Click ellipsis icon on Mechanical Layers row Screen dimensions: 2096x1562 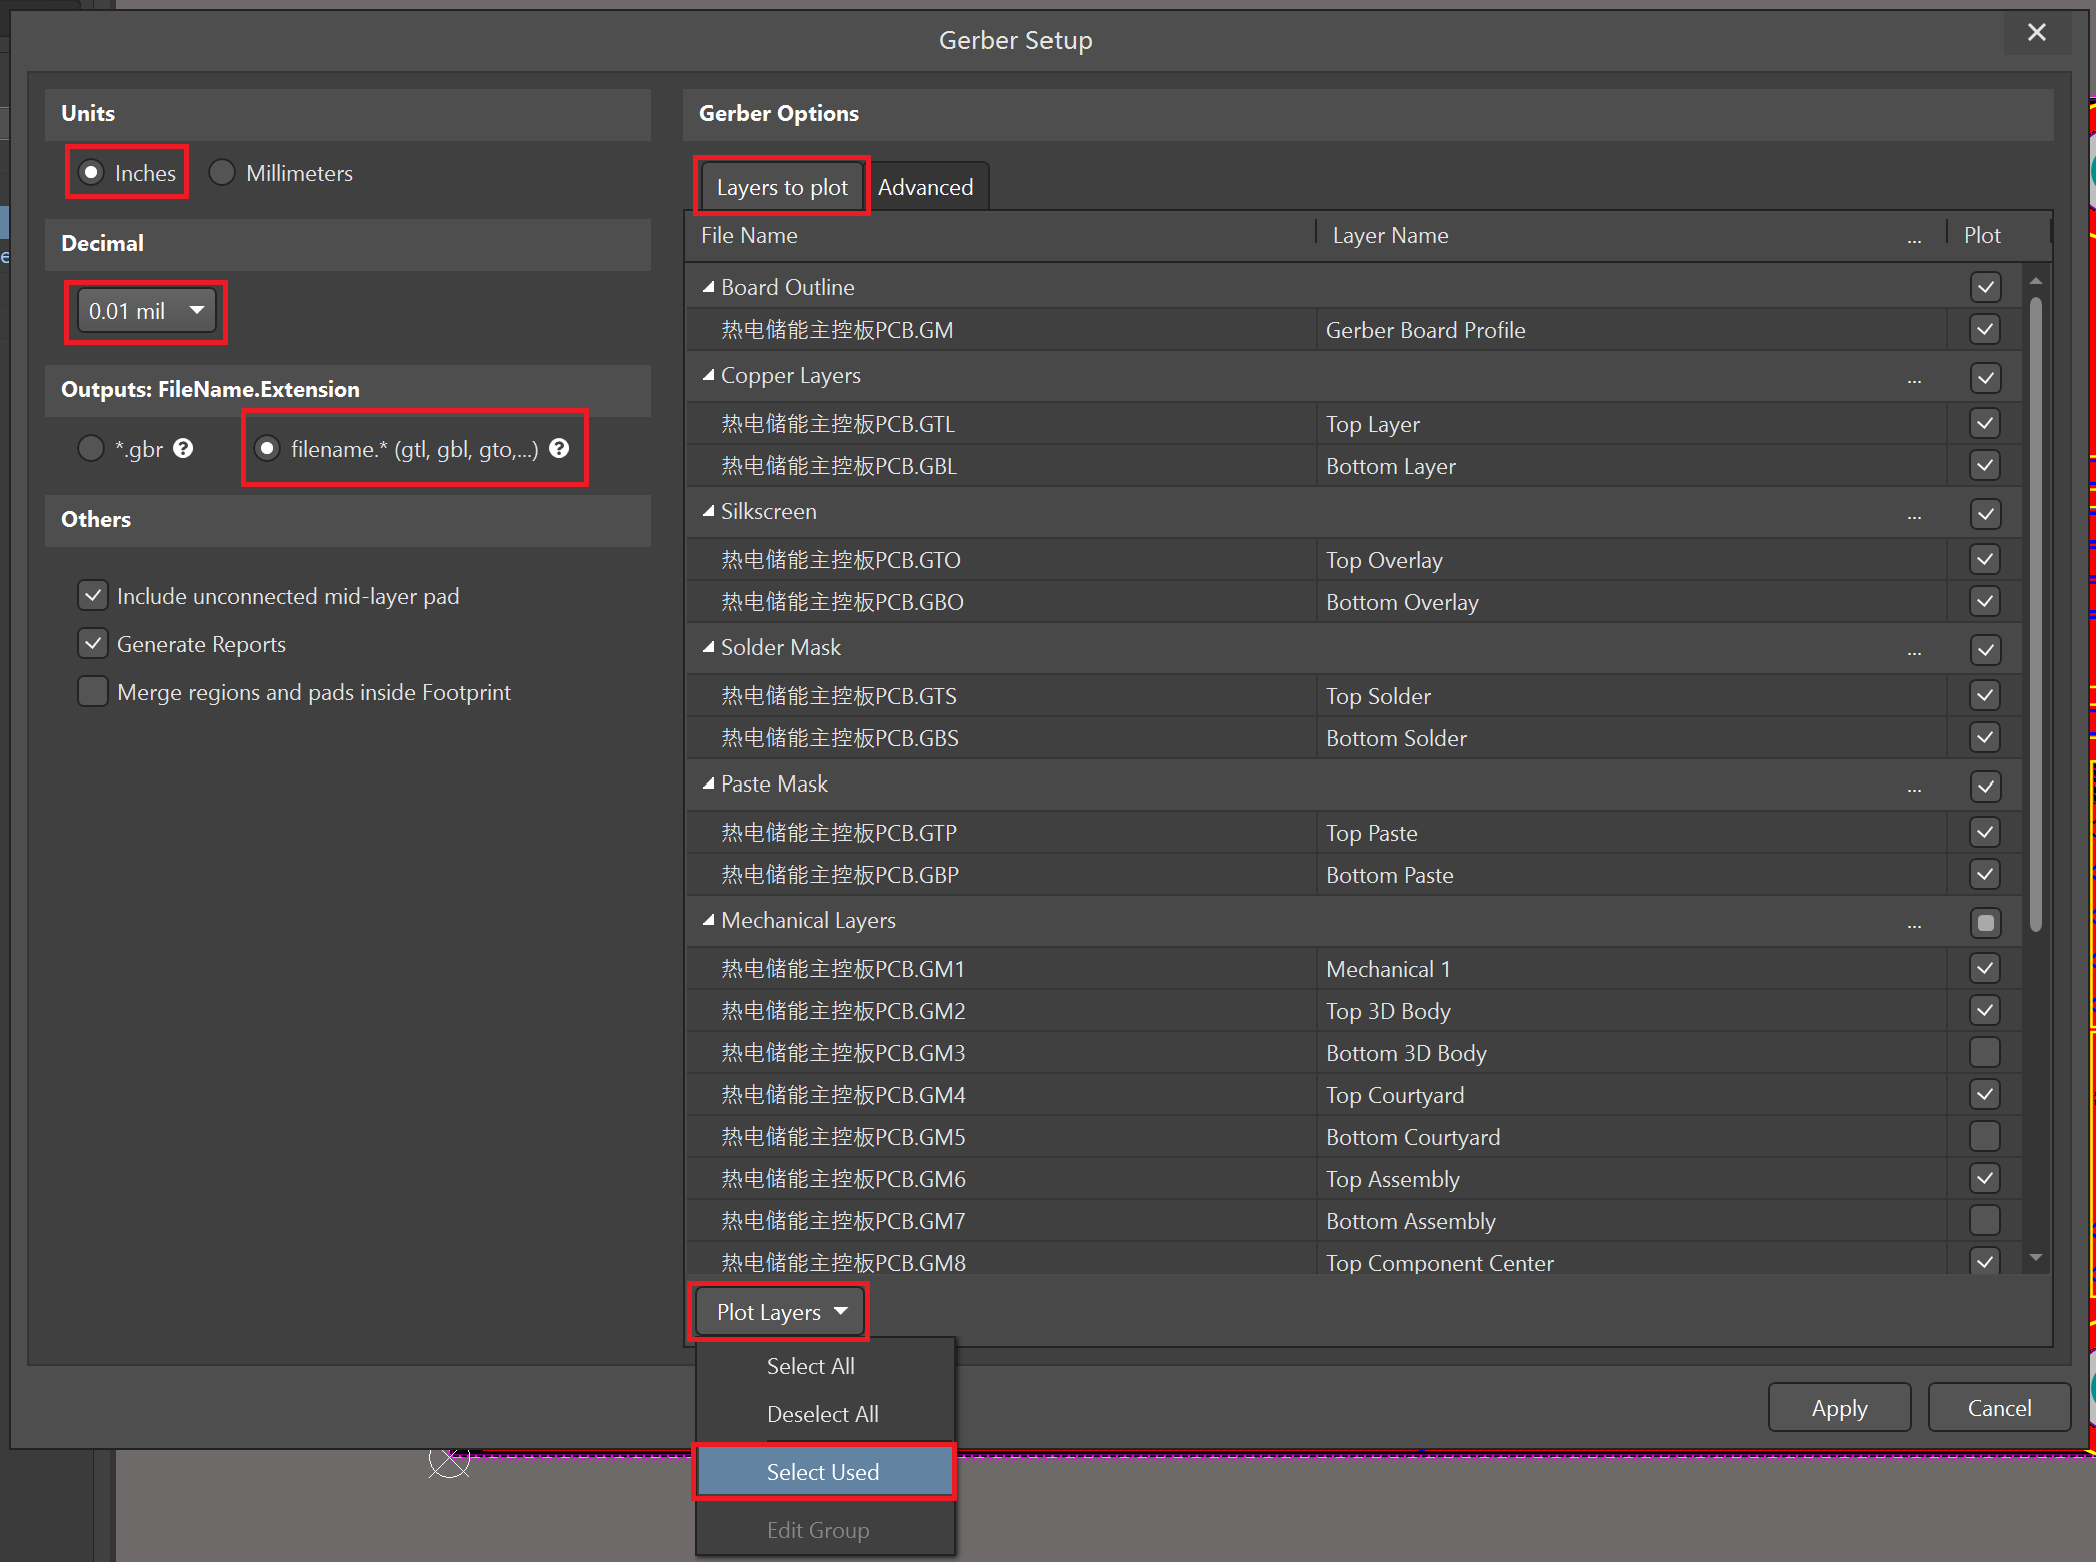tap(1913, 925)
